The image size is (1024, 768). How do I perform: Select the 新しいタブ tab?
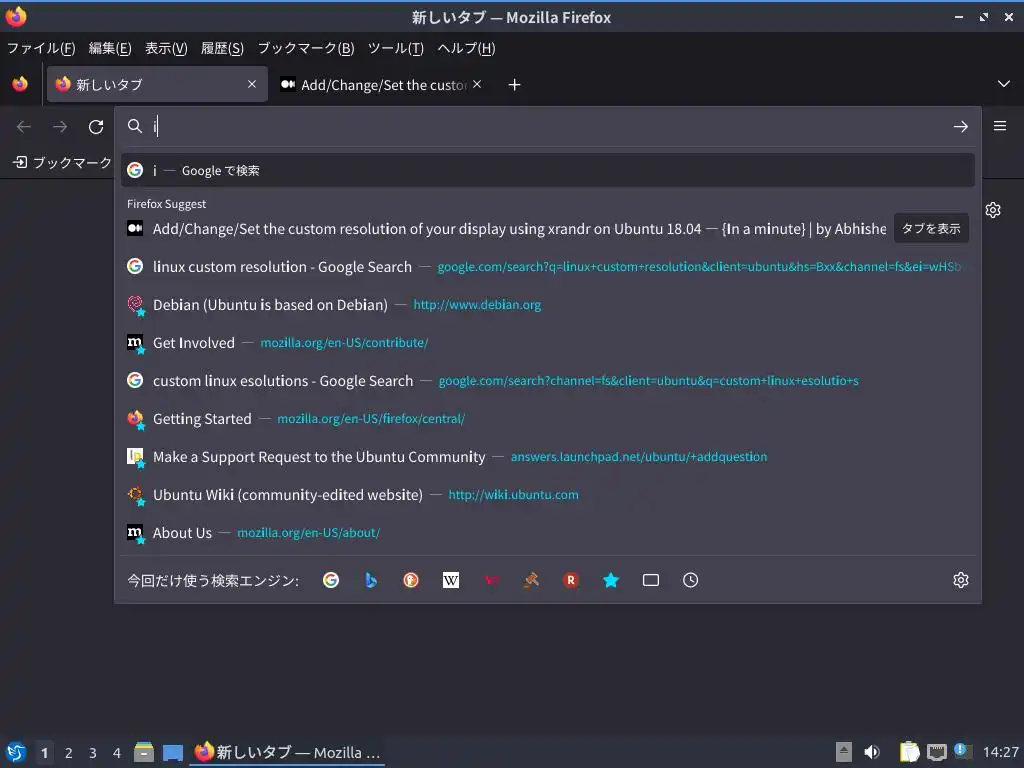point(157,84)
